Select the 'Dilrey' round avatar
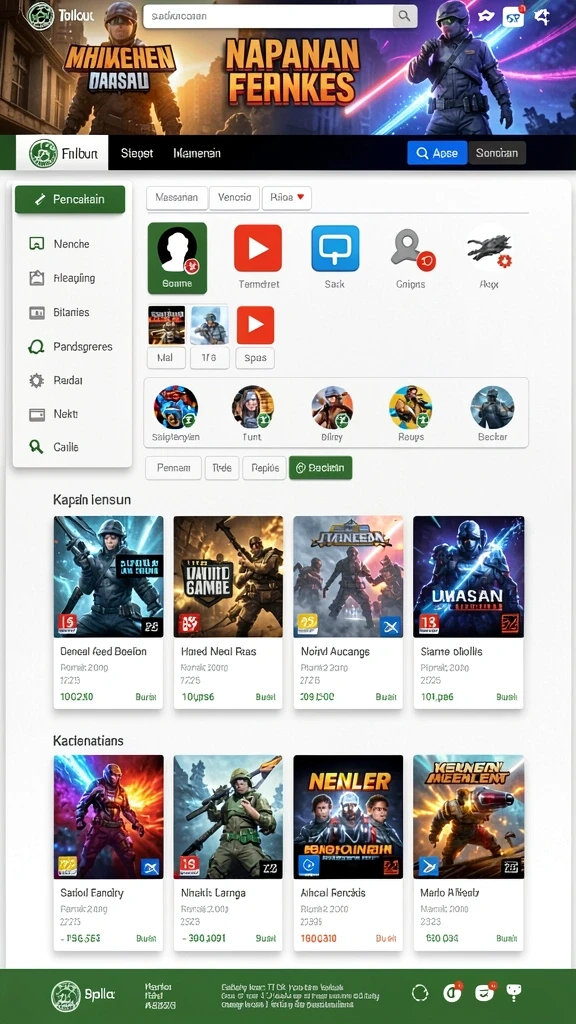576x1024 pixels. coord(332,408)
